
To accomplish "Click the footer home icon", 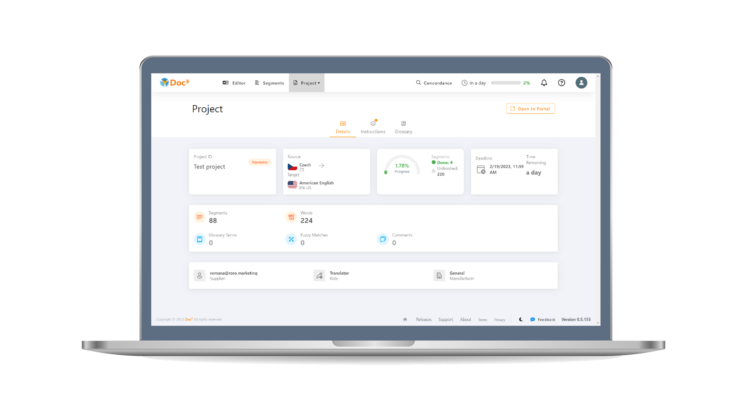I will click(405, 320).
